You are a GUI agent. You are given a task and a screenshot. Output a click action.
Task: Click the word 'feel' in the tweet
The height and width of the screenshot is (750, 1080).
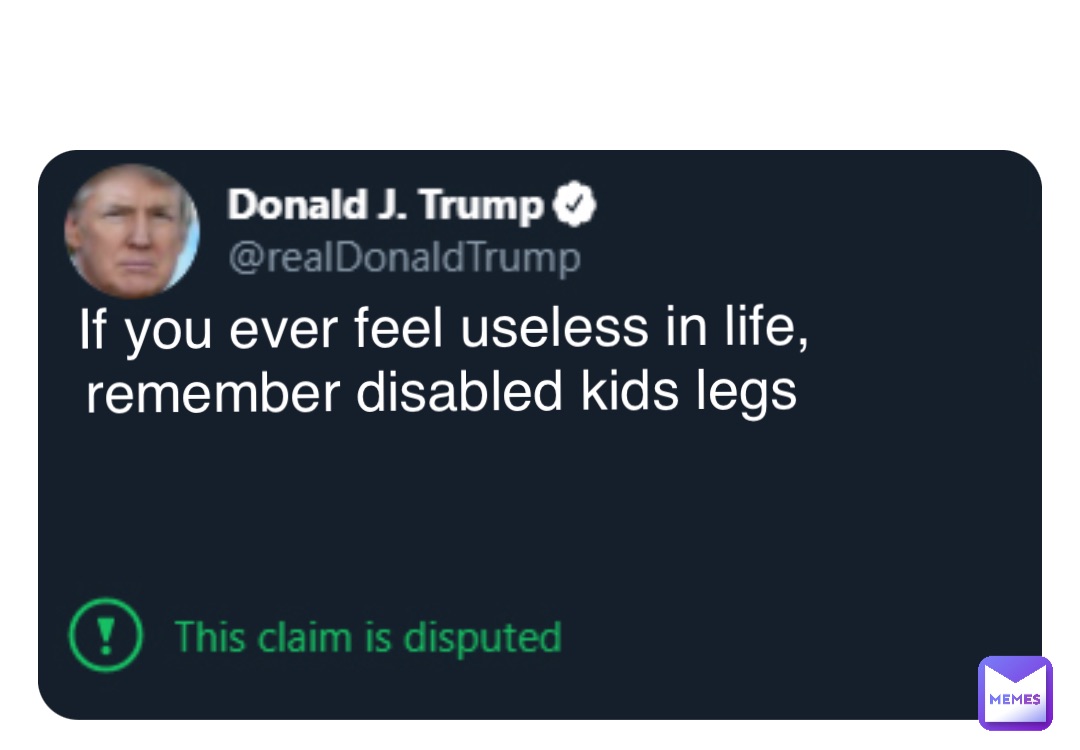click(x=400, y=331)
